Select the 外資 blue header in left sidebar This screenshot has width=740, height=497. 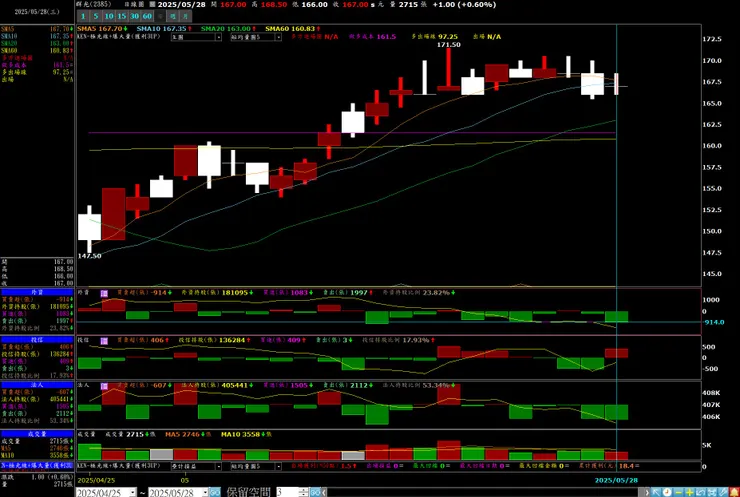(x=37, y=292)
